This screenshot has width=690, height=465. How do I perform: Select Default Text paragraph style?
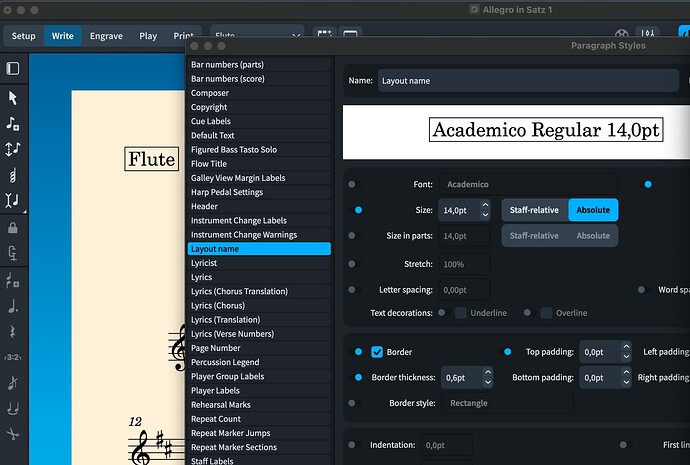[259, 135]
